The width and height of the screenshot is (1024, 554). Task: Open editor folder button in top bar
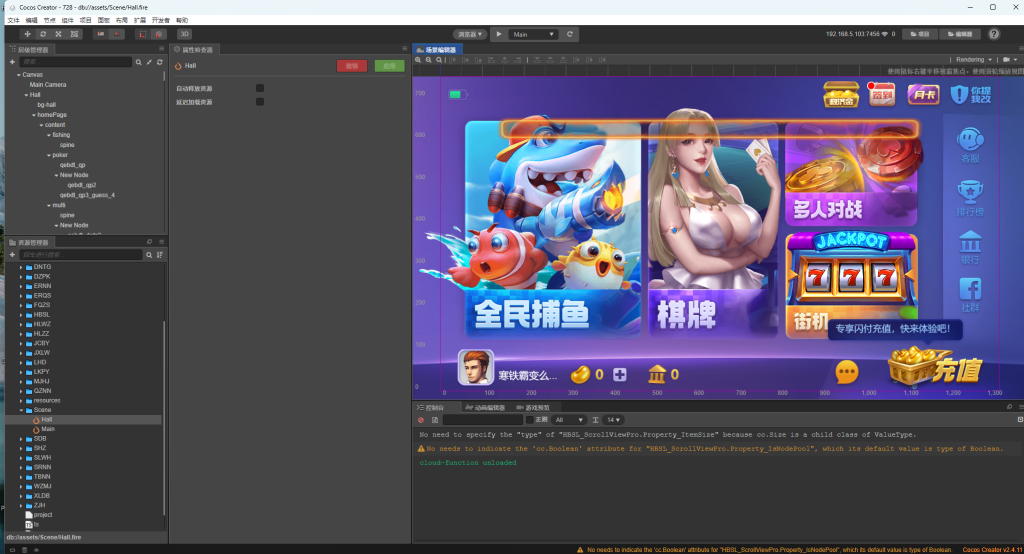(960, 34)
